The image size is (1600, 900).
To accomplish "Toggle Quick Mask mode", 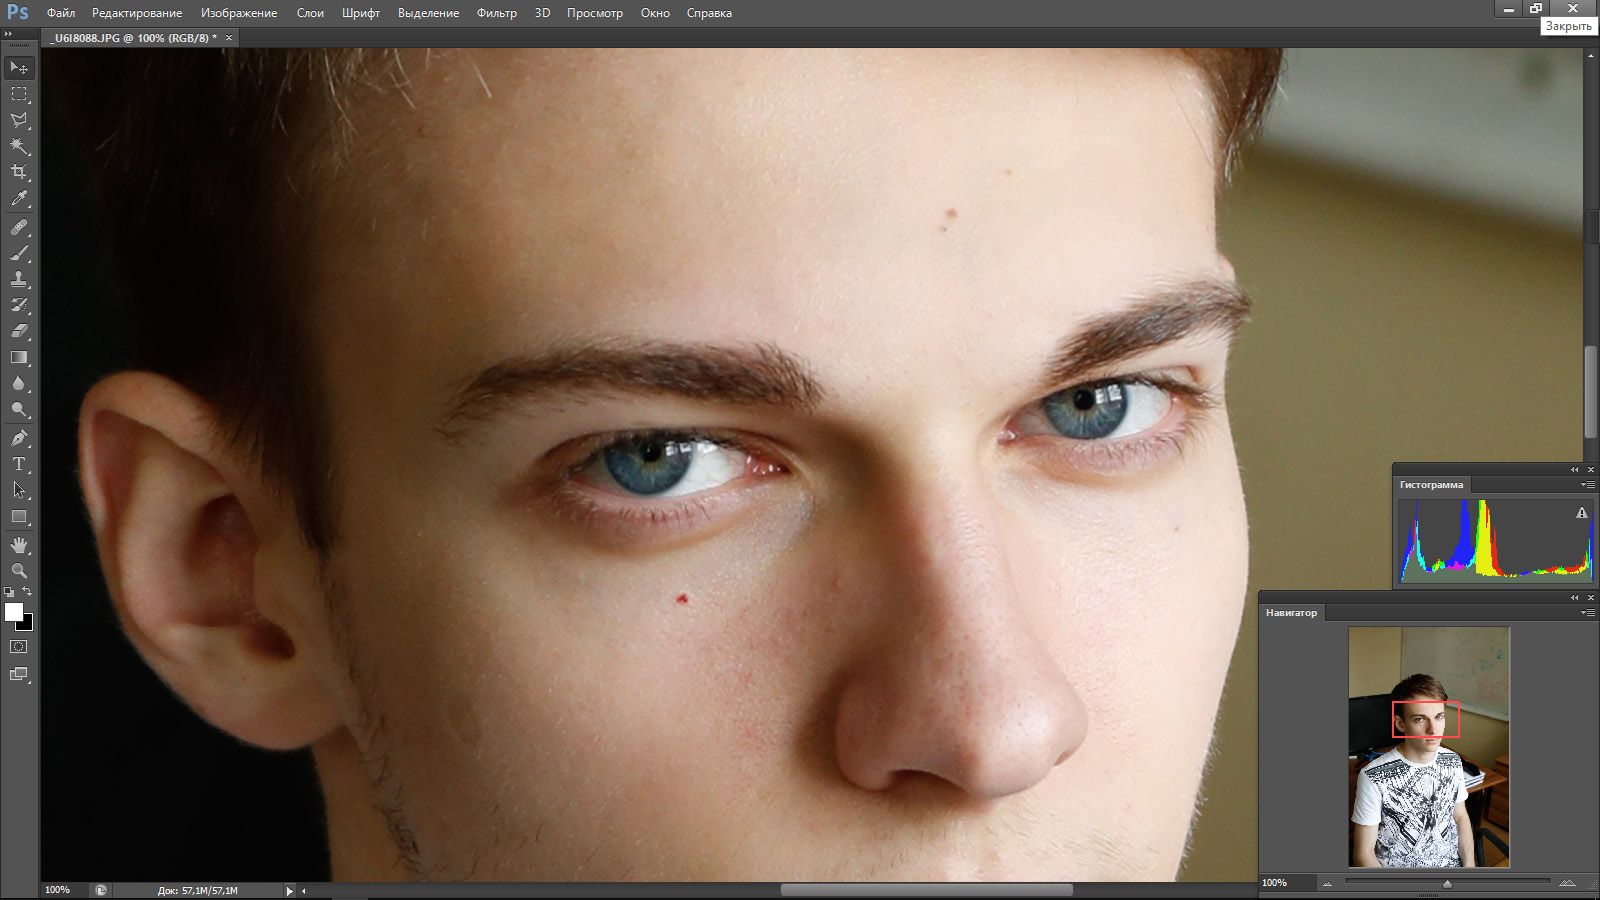I will (19, 647).
